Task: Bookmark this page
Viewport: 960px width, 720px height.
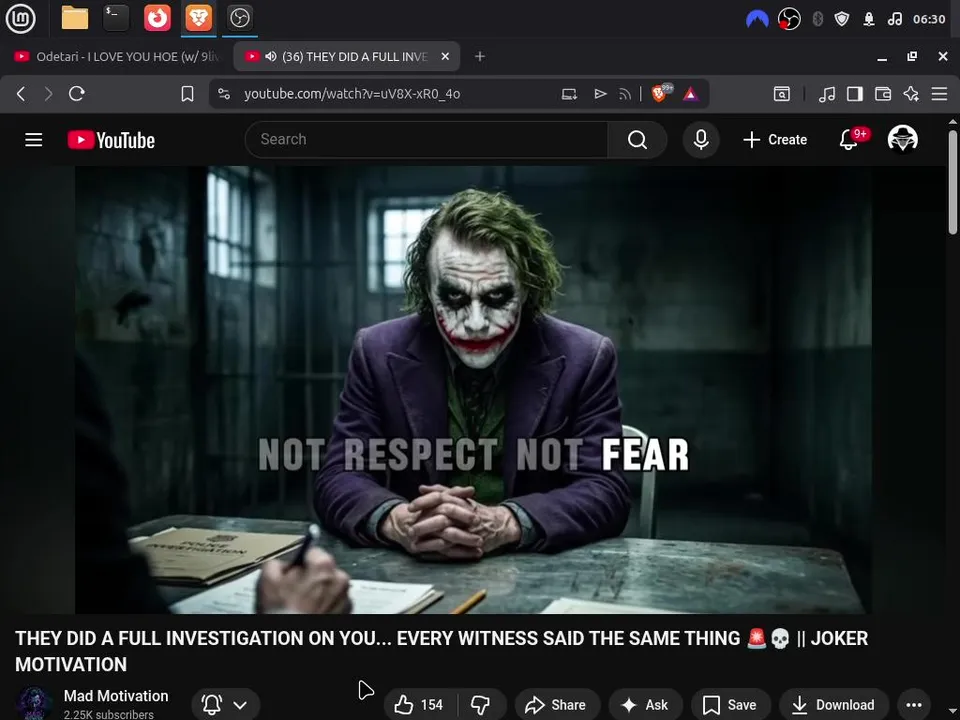Action: 187,94
